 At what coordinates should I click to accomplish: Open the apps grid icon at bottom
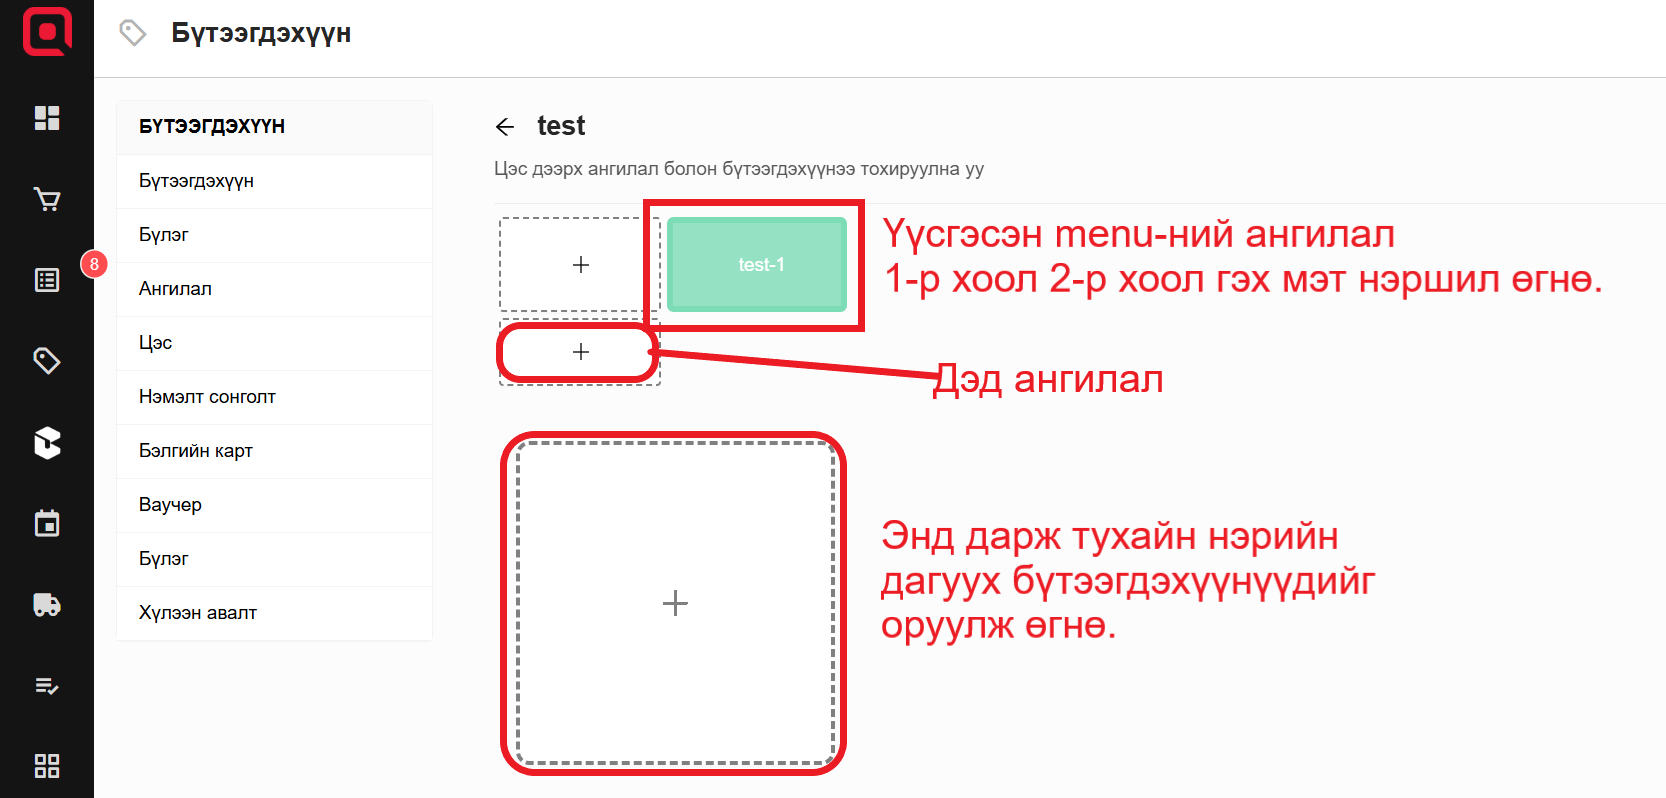pos(47,766)
